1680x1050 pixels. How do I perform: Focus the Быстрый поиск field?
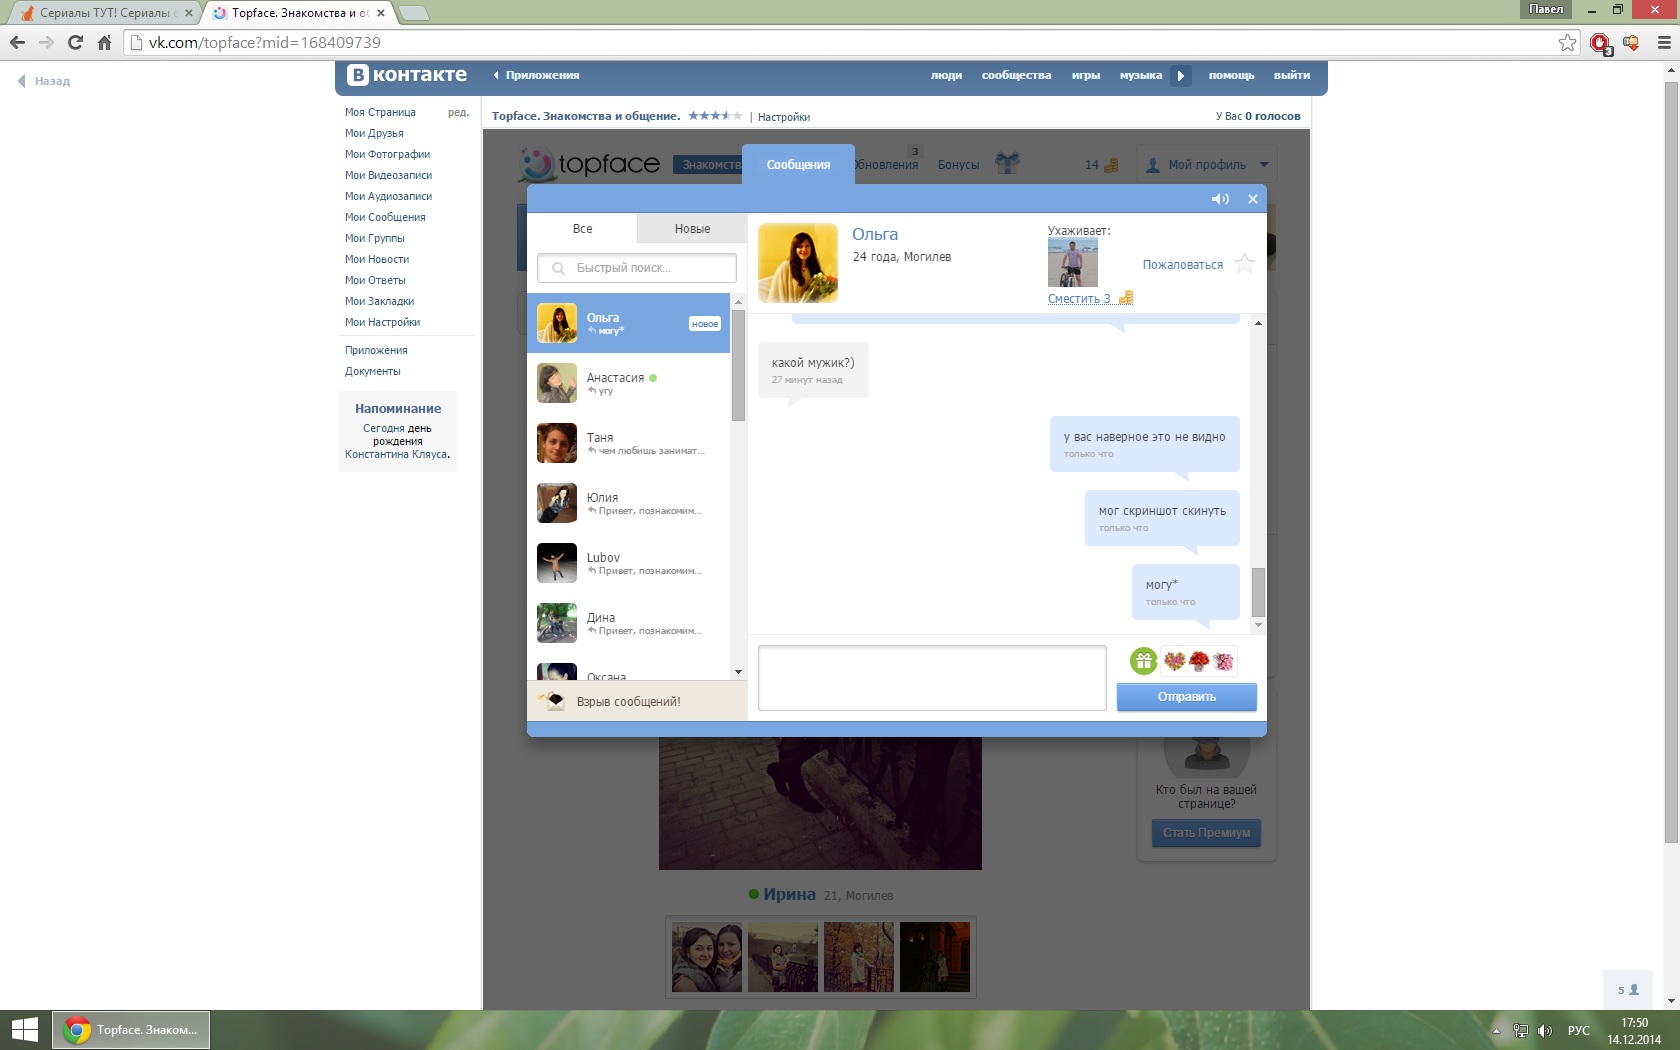click(x=637, y=268)
